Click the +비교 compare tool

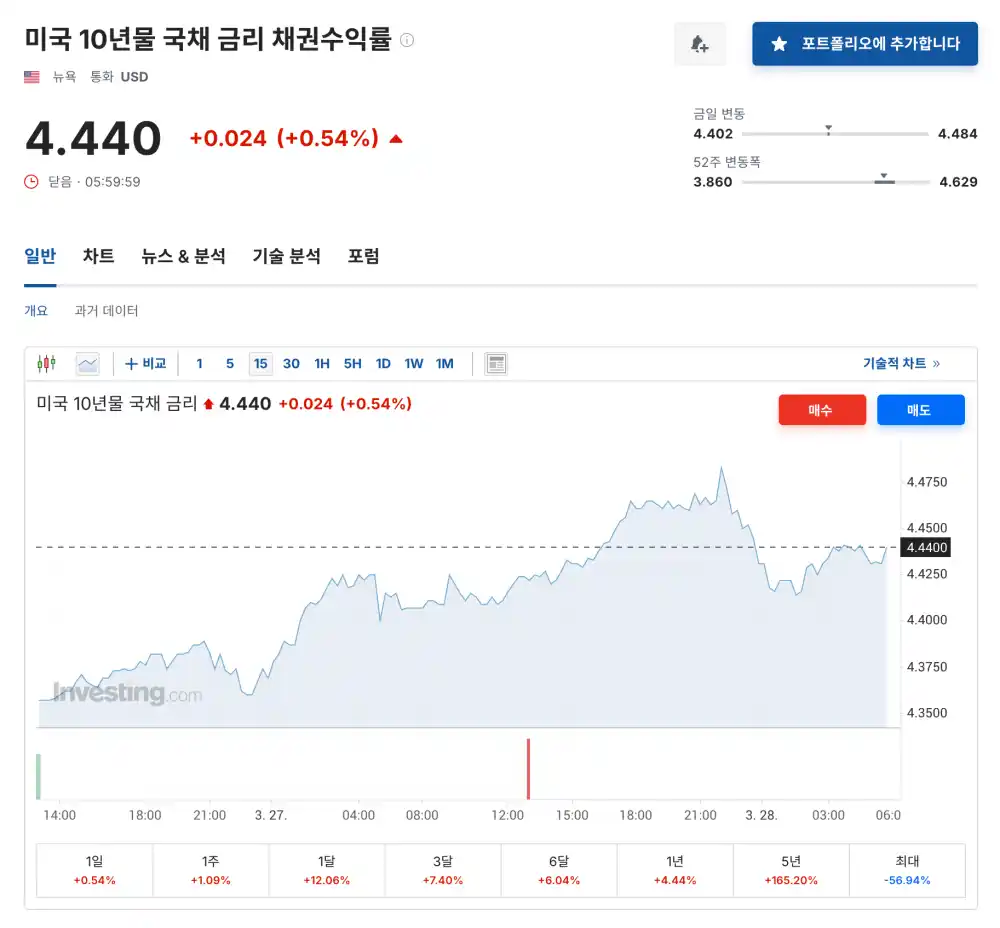(146, 363)
